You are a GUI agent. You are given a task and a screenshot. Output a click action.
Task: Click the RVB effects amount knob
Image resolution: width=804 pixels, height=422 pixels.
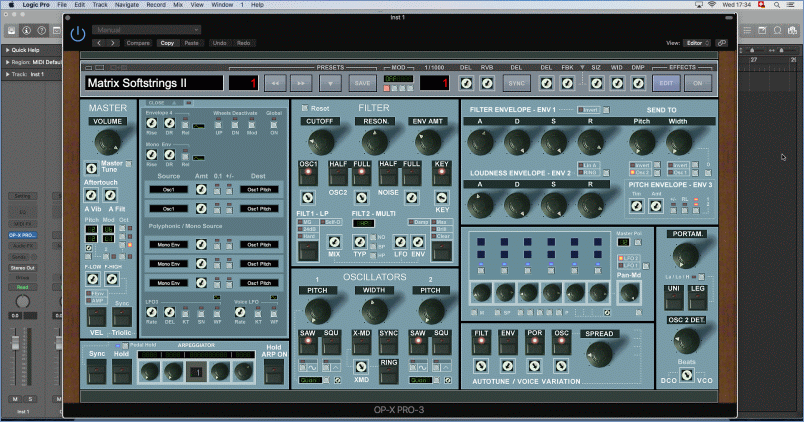pyautogui.click(x=487, y=83)
